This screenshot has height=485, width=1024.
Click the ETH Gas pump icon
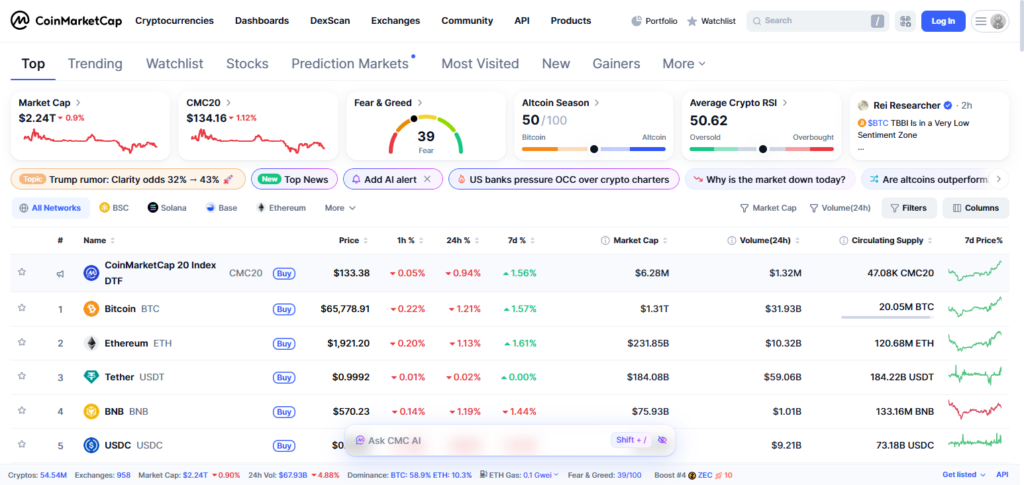(x=483, y=475)
